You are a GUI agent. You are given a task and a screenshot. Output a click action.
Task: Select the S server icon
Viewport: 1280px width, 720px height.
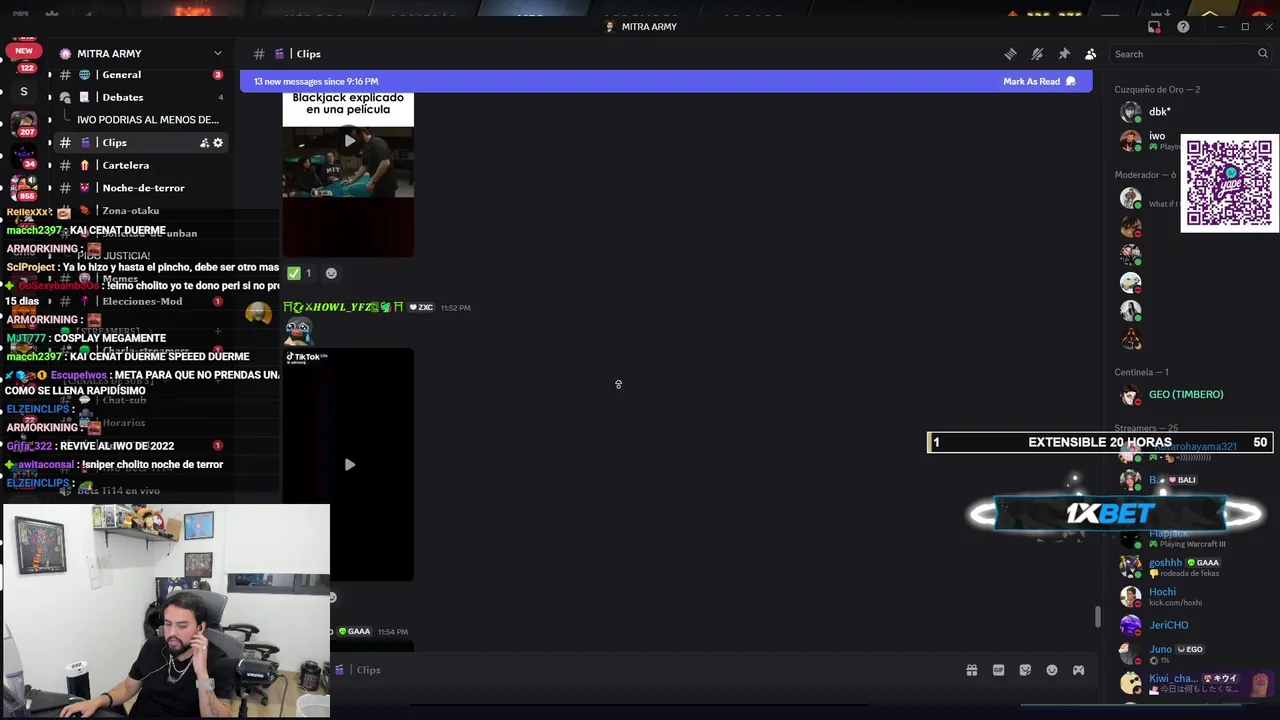[x=24, y=91]
